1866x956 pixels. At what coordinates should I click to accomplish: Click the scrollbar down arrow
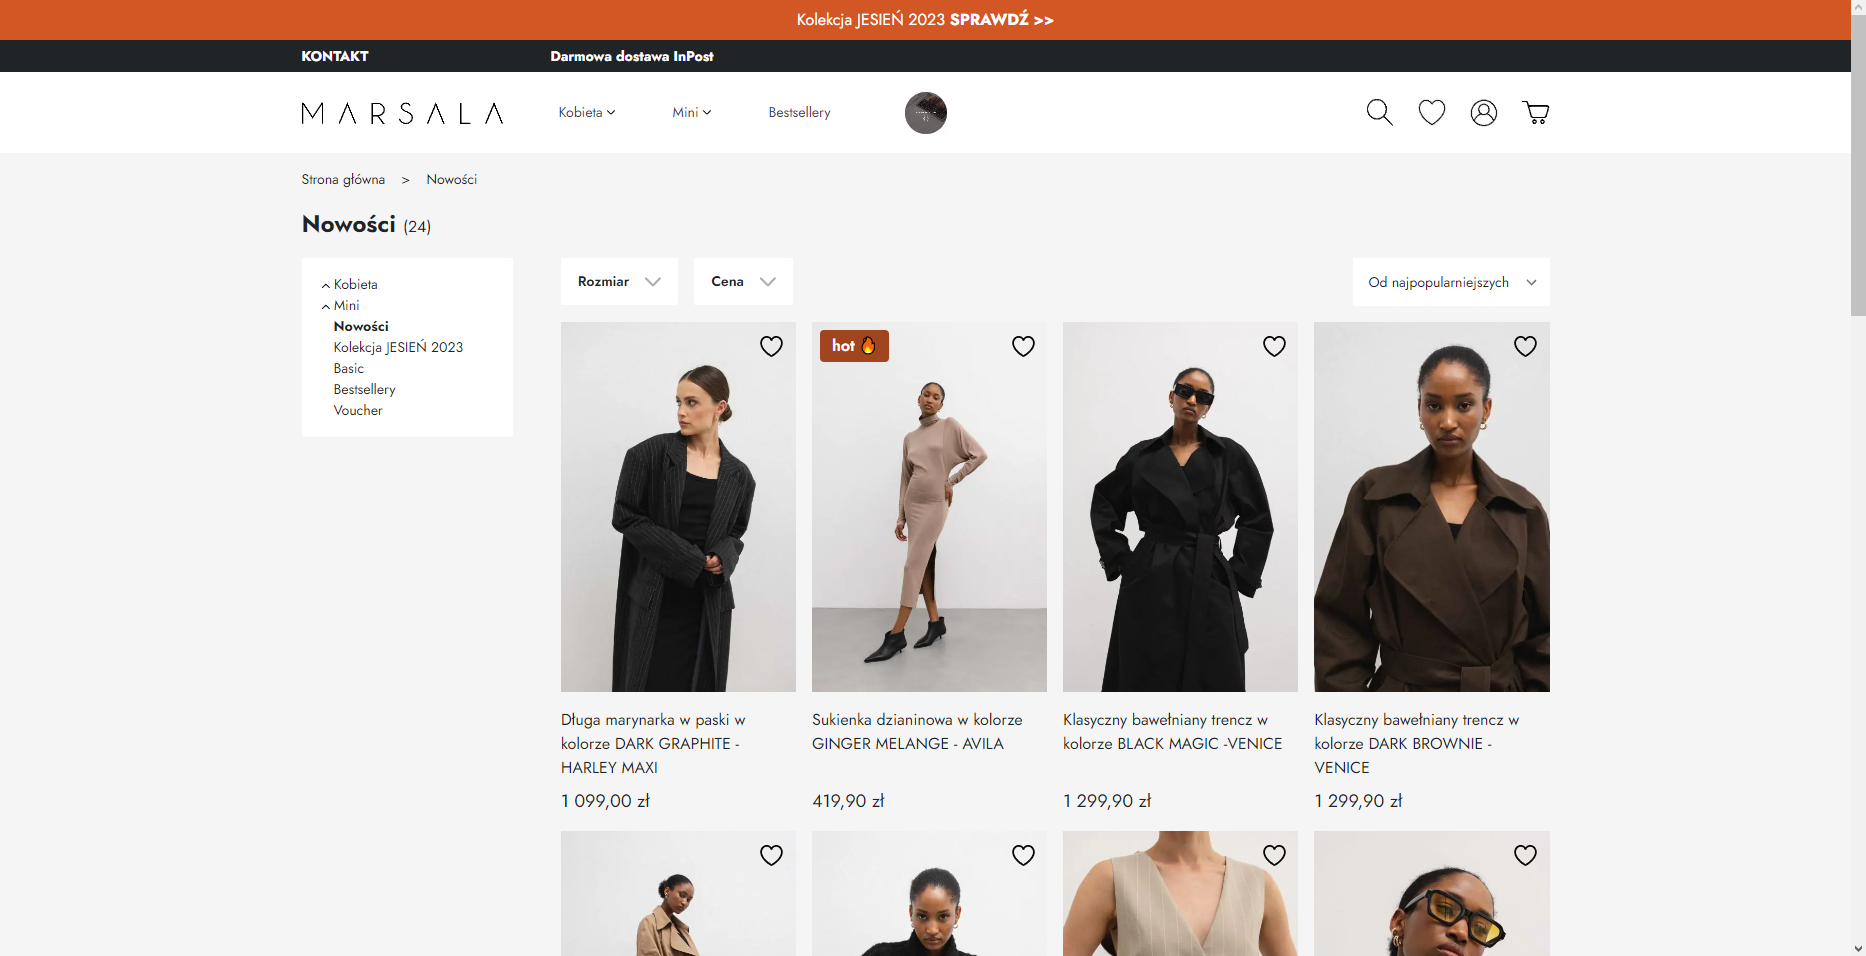pyautogui.click(x=1858, y=948)
